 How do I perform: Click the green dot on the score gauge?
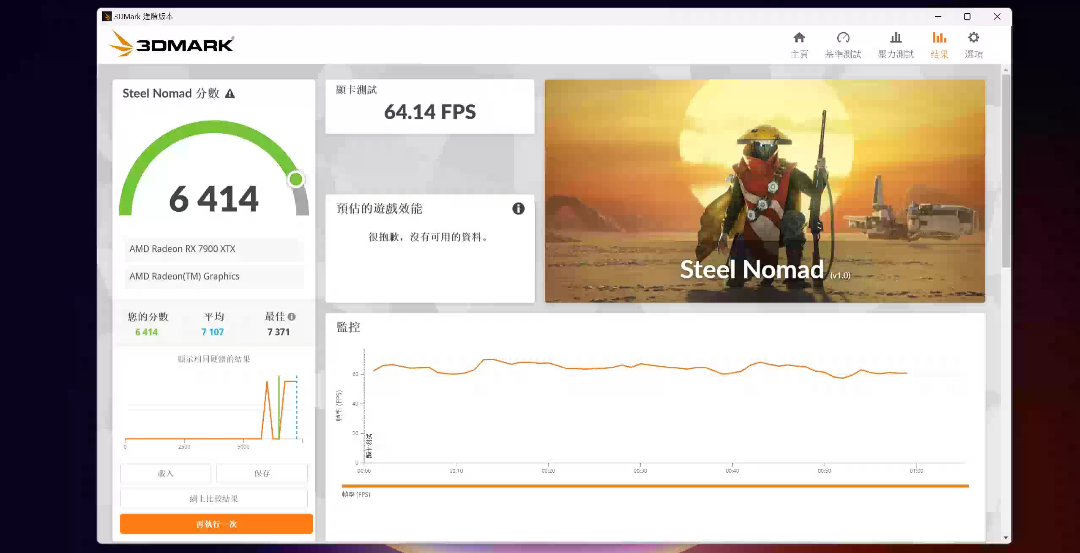296,180
